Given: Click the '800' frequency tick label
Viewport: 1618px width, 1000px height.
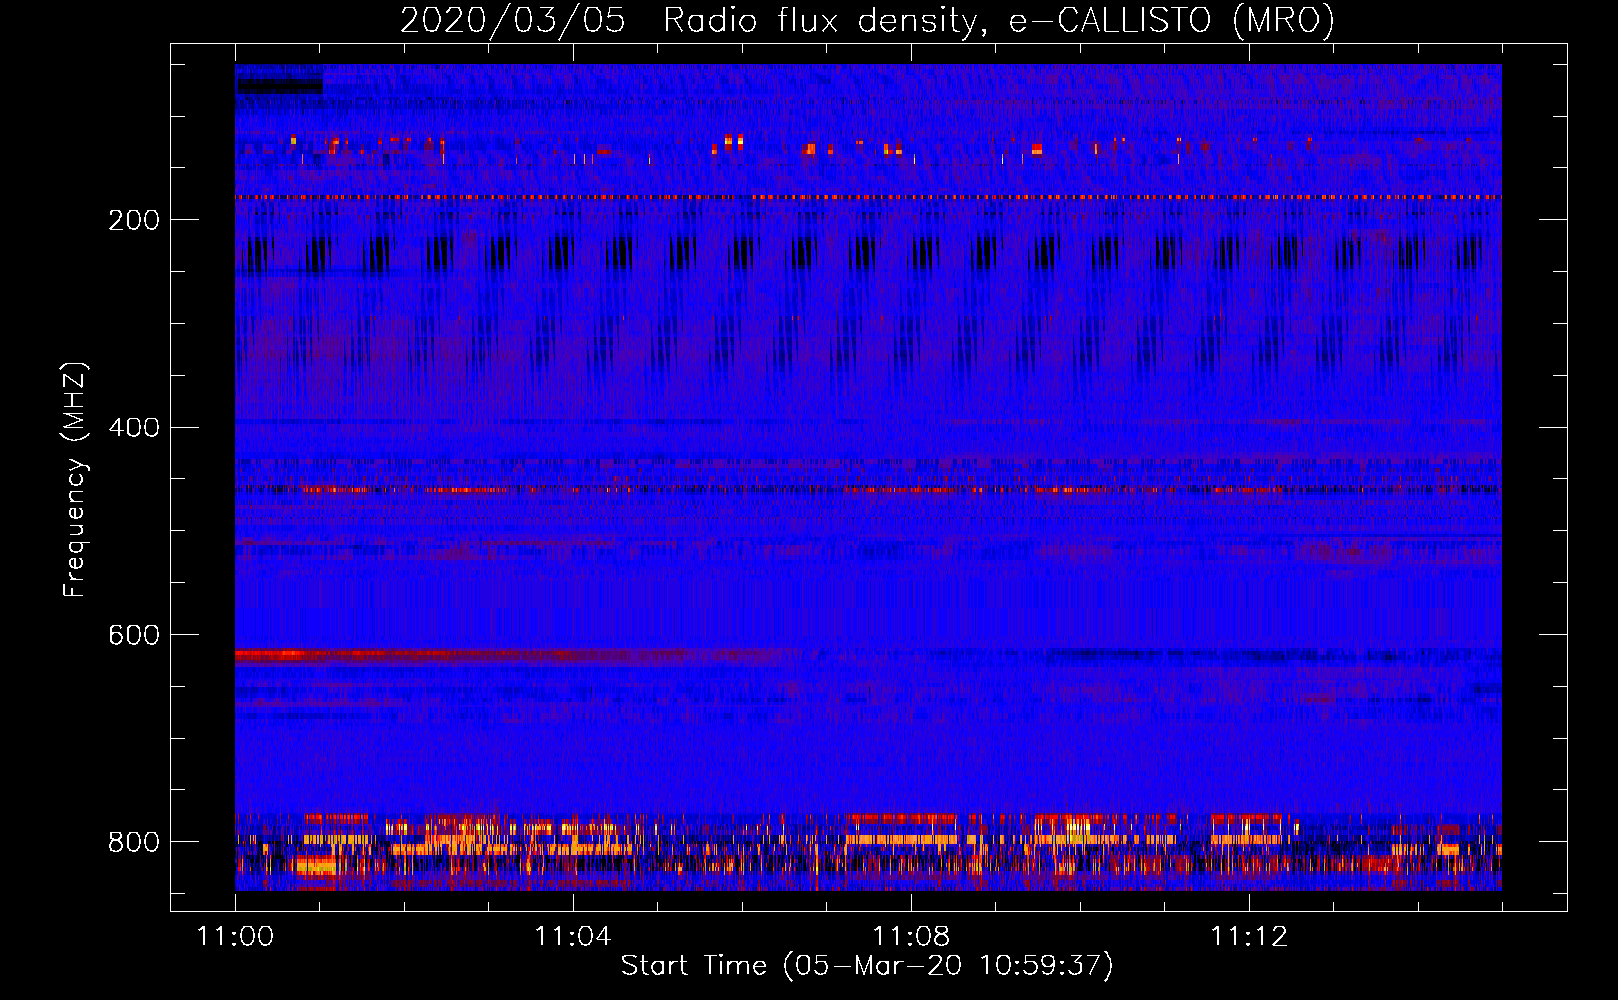Looking at the screenshot, I should point(134,842).
